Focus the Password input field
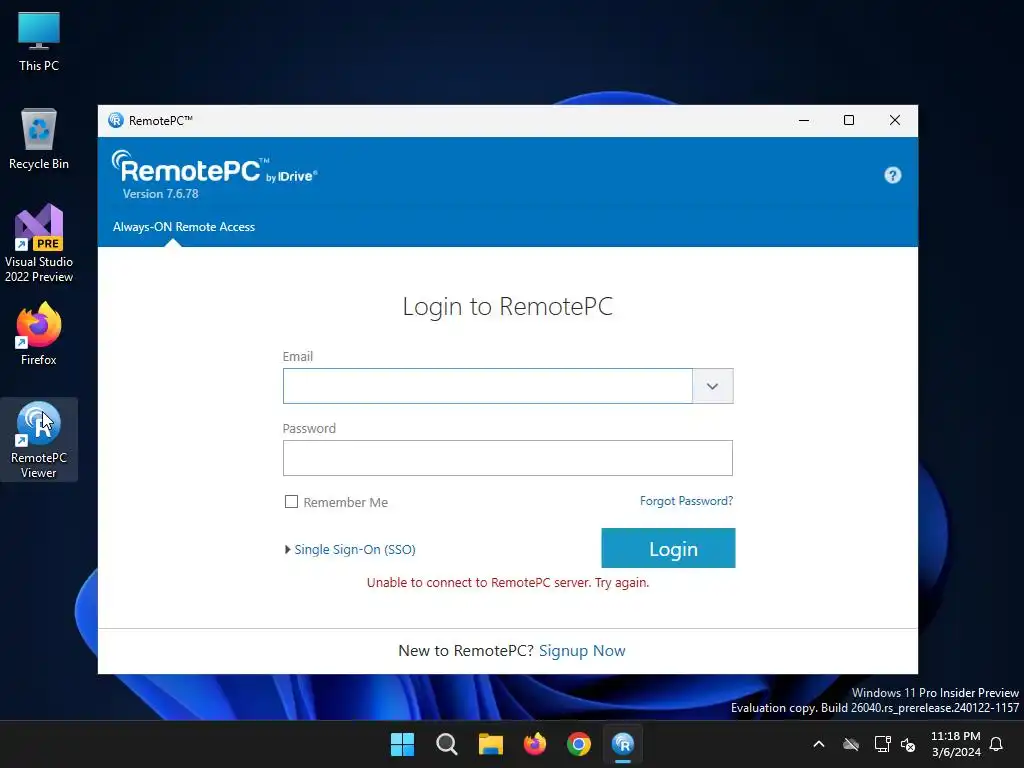Viewport: 1024px width, 768px height. pyautogui.click(x=507, y=458)
